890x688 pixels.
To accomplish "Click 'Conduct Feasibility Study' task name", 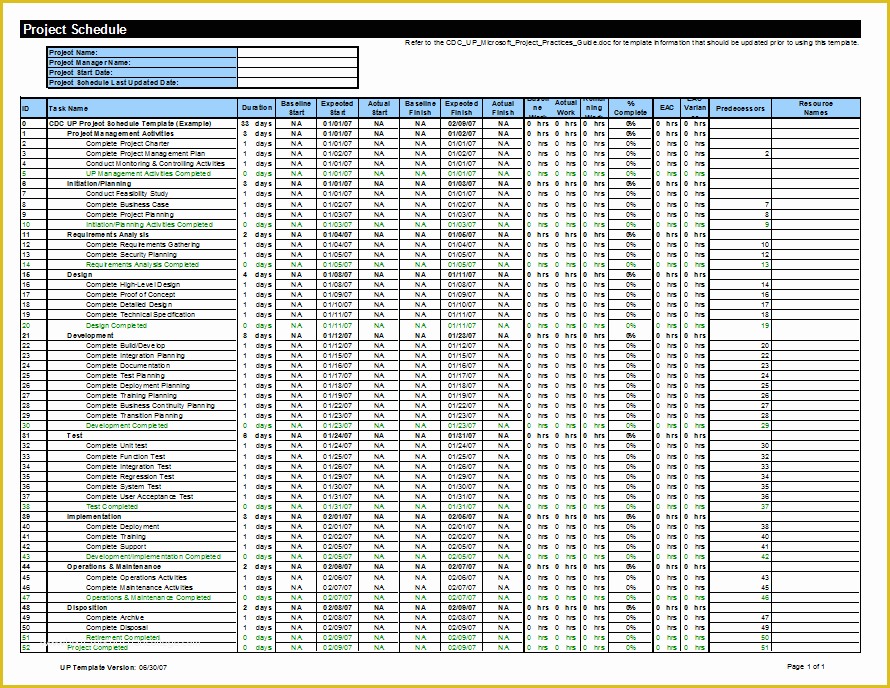I will [x=127, y=194].
